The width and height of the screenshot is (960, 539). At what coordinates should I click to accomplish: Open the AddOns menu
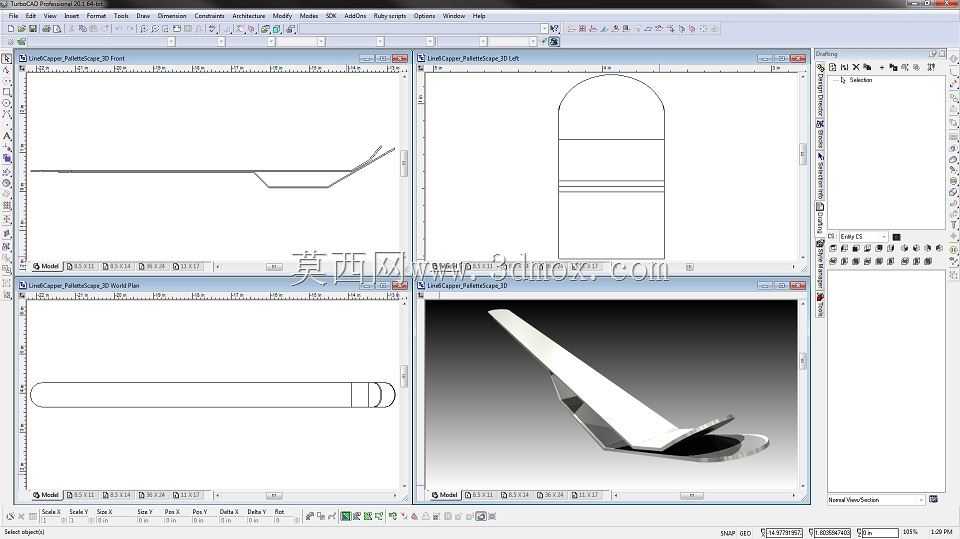pos(355,16)
